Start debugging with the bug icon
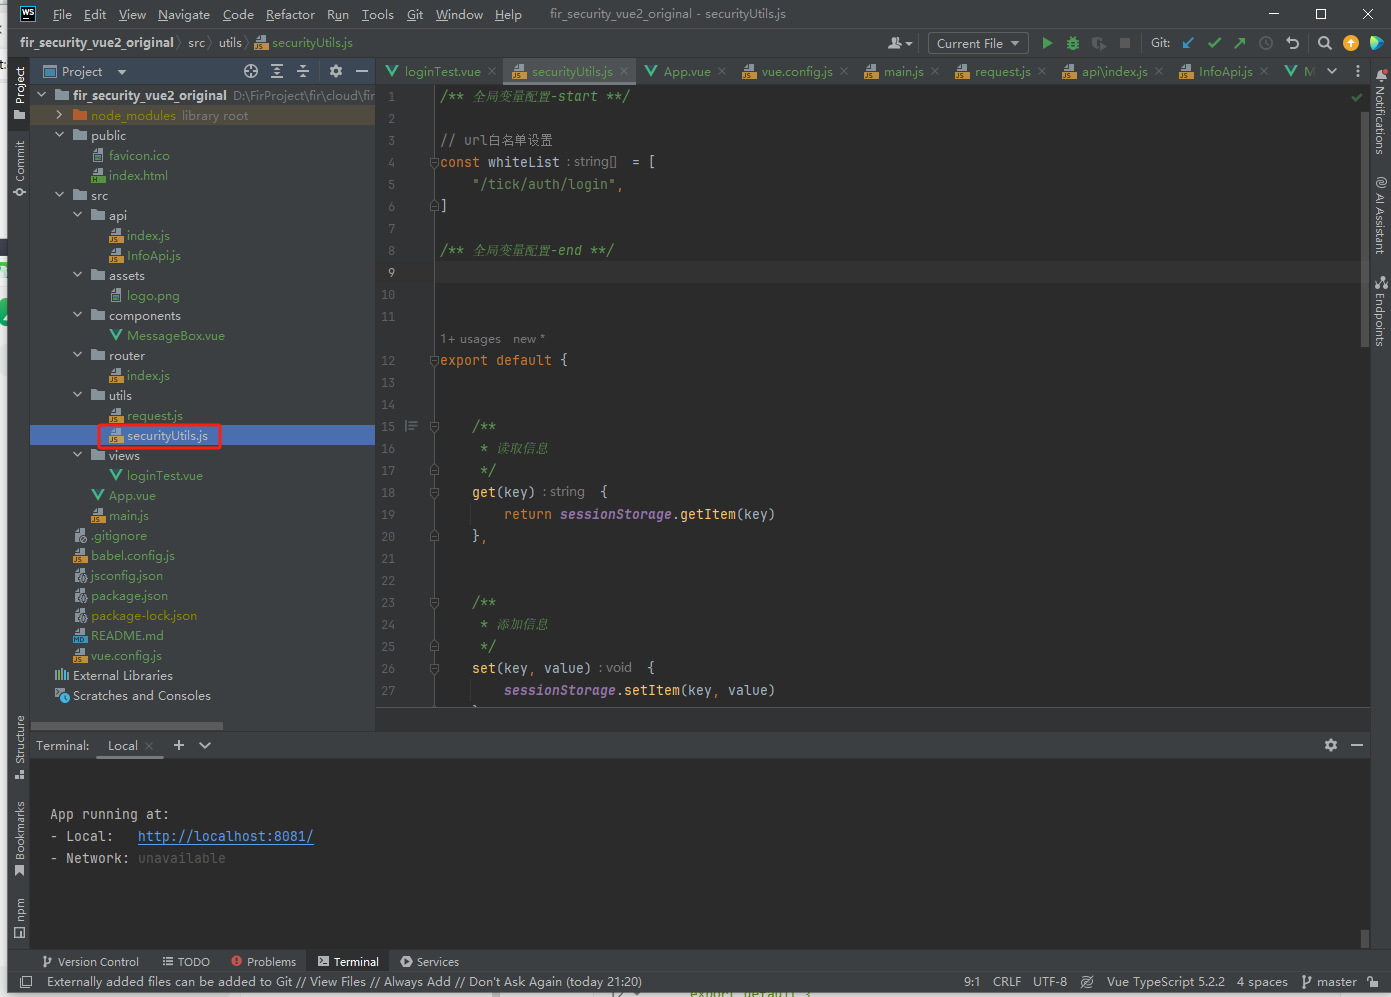Viewport: 1391px width, 997px height. tap(1073, 43)
